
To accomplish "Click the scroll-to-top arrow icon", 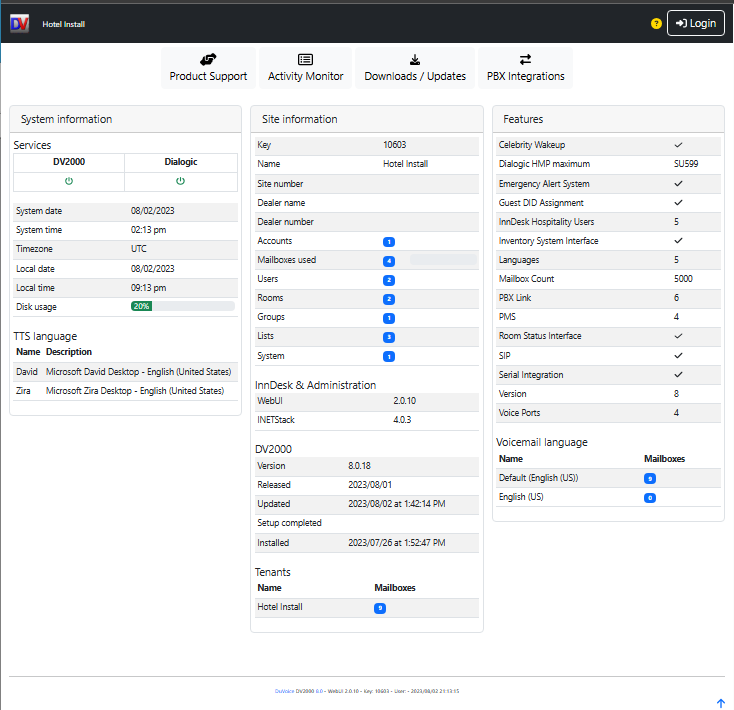I will 721,703.
